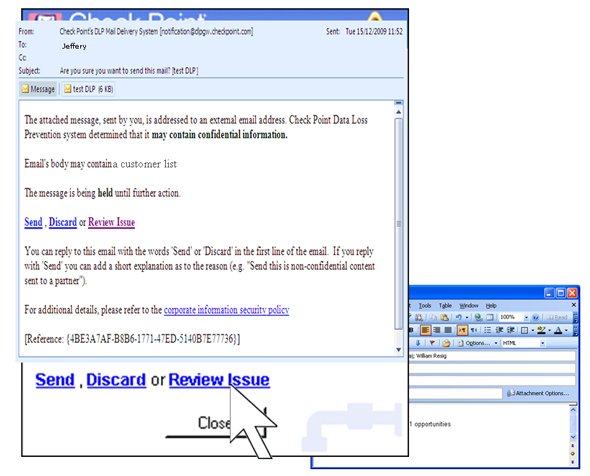Click the scroll-up arrow of the email body
The width and height of the screenshot is (590, 476).
398,112
